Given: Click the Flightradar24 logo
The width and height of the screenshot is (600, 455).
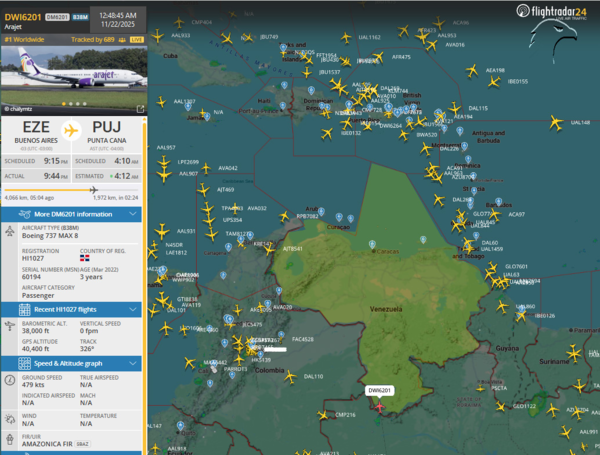Looking at the screenshot, I should (552, 13).
